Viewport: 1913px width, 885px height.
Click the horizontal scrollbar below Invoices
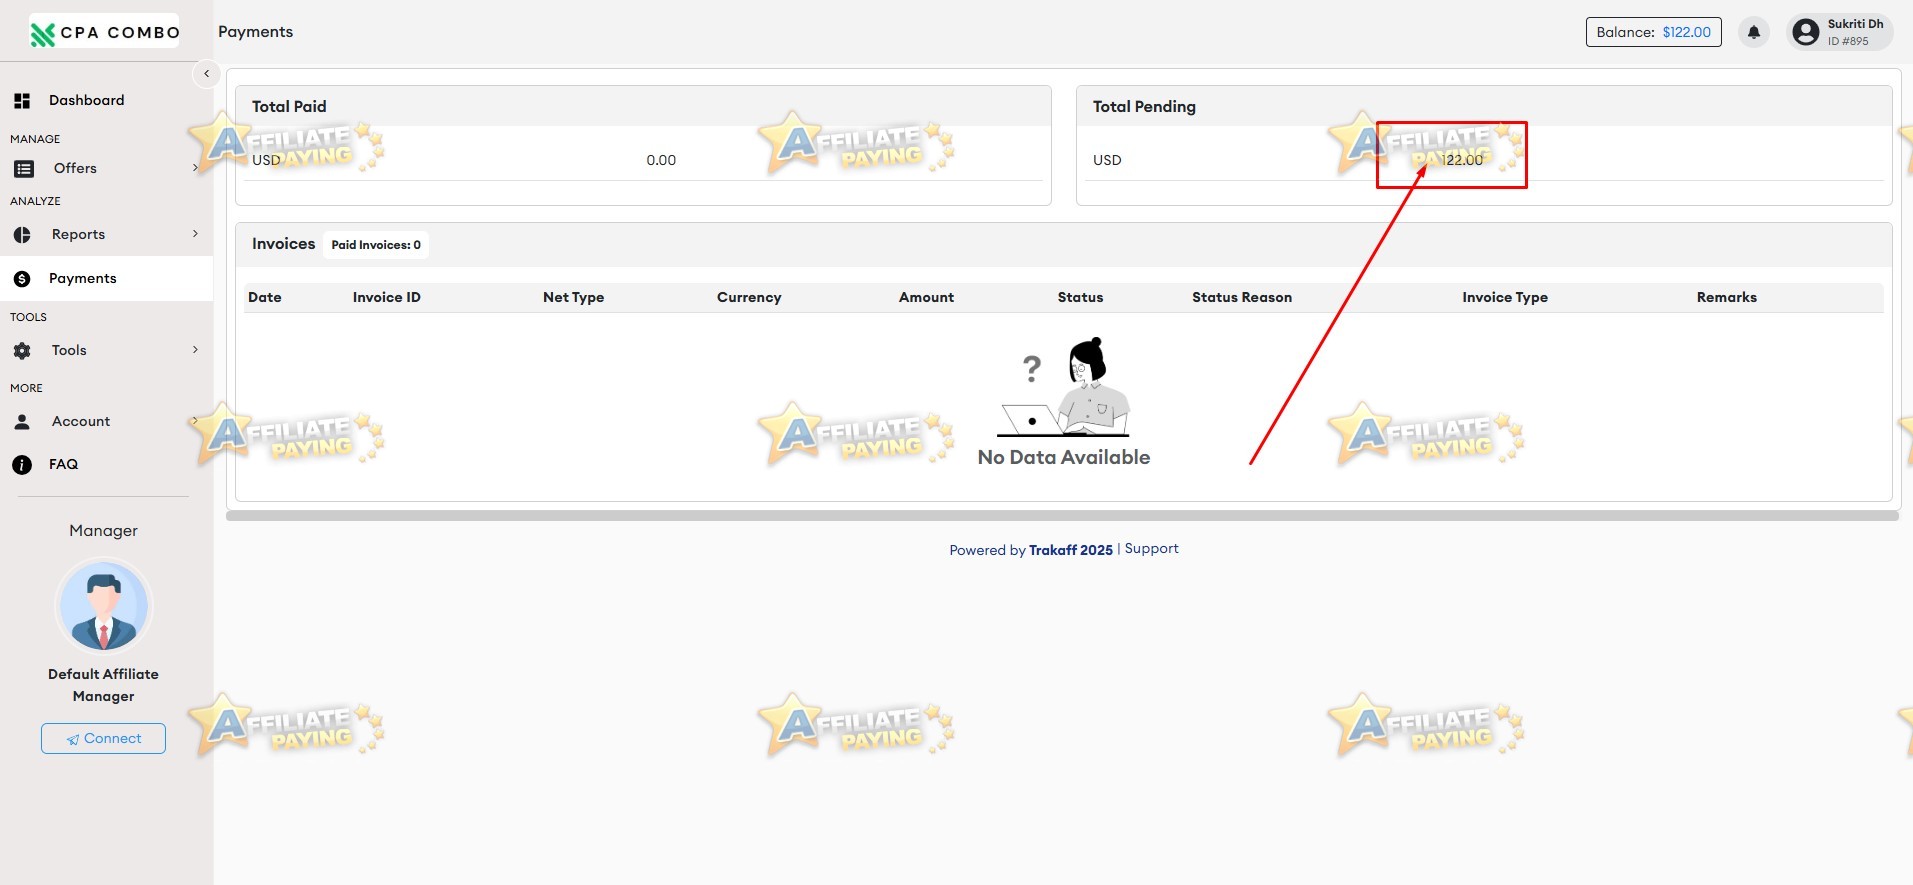pos(1062,516)
